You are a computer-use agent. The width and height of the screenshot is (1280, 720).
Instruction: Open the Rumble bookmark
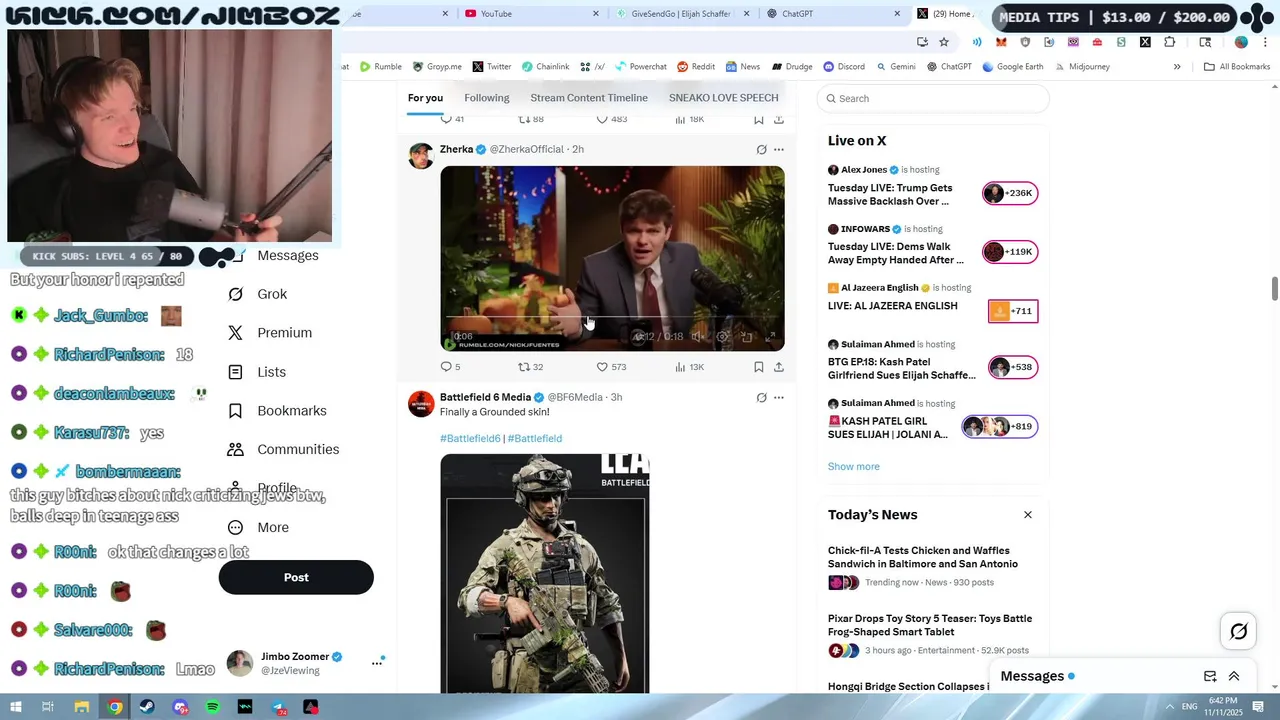[x=381, y=67]
